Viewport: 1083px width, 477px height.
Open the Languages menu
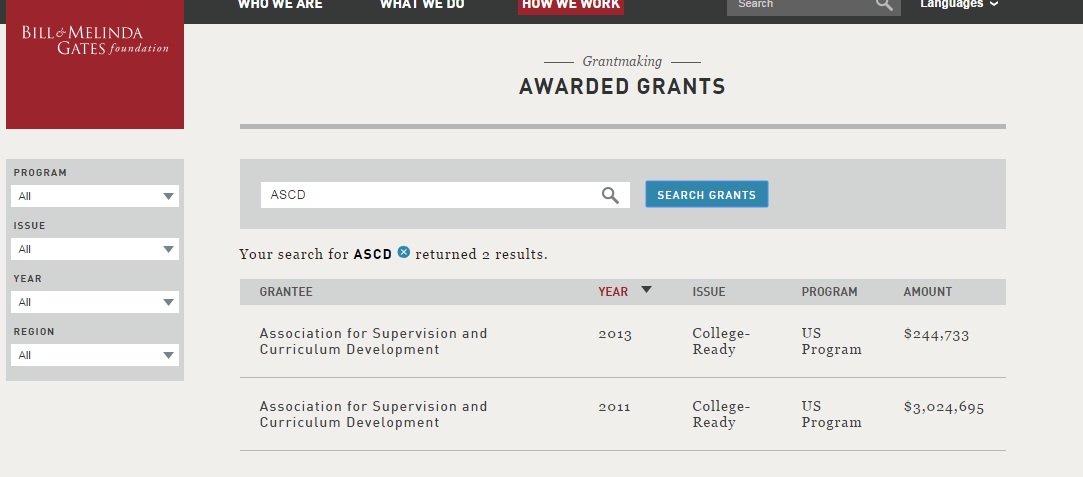(959, 5)
